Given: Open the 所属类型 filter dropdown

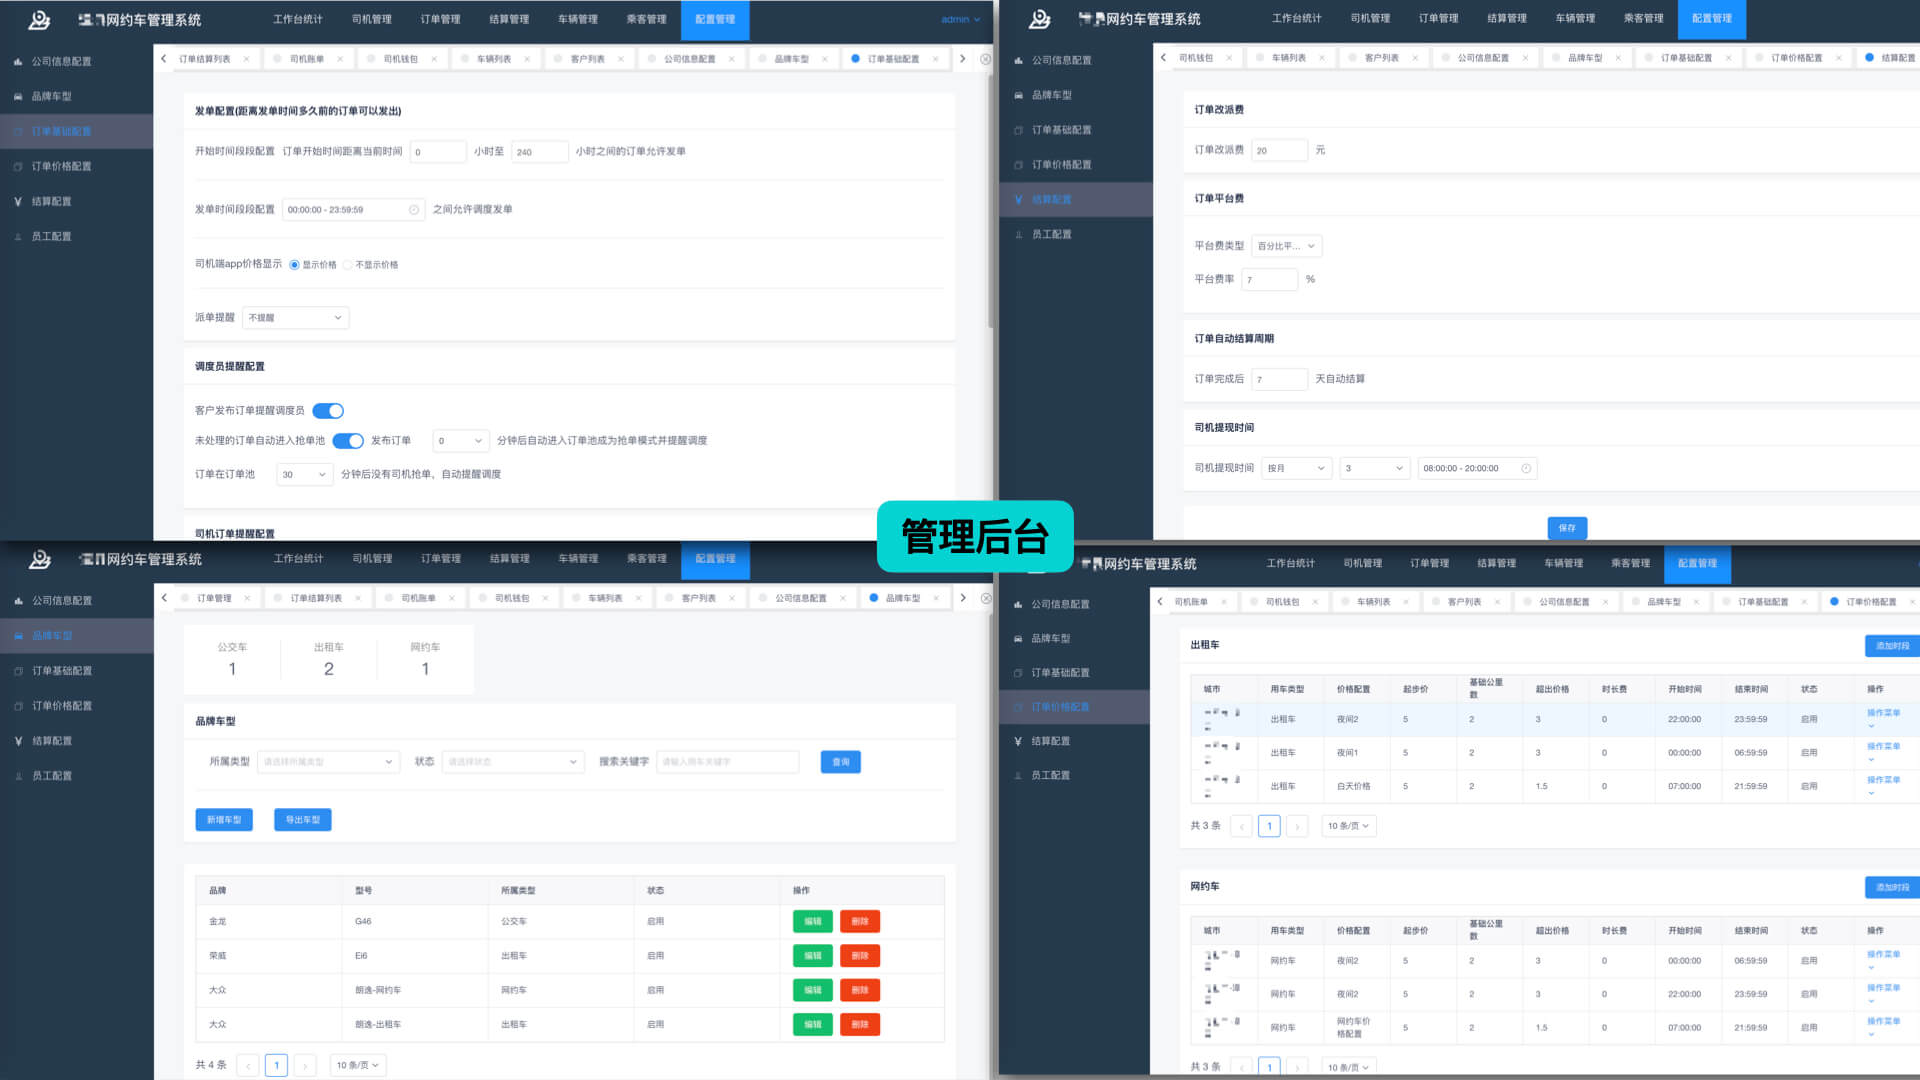Looking at the screenshot, I should click(x=328, y=762).
